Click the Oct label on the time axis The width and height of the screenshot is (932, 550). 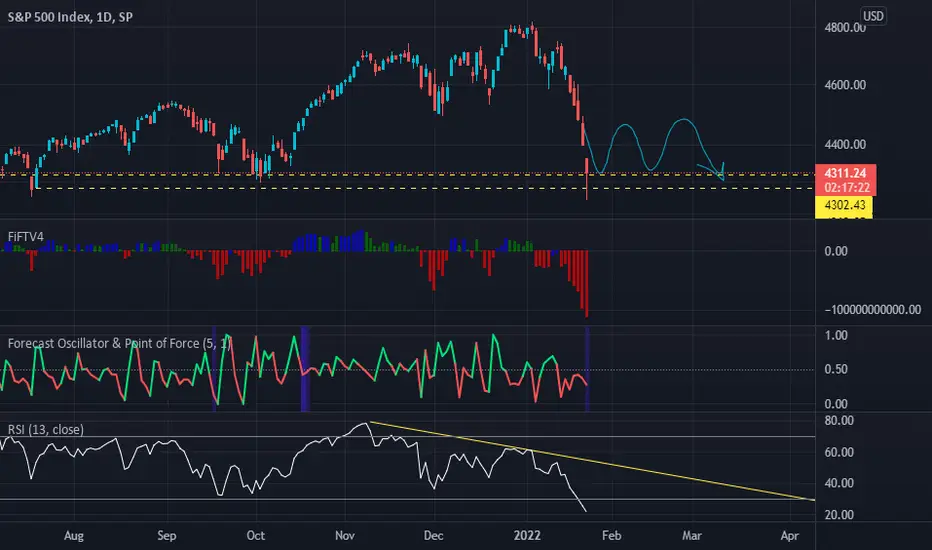[256, 536]
